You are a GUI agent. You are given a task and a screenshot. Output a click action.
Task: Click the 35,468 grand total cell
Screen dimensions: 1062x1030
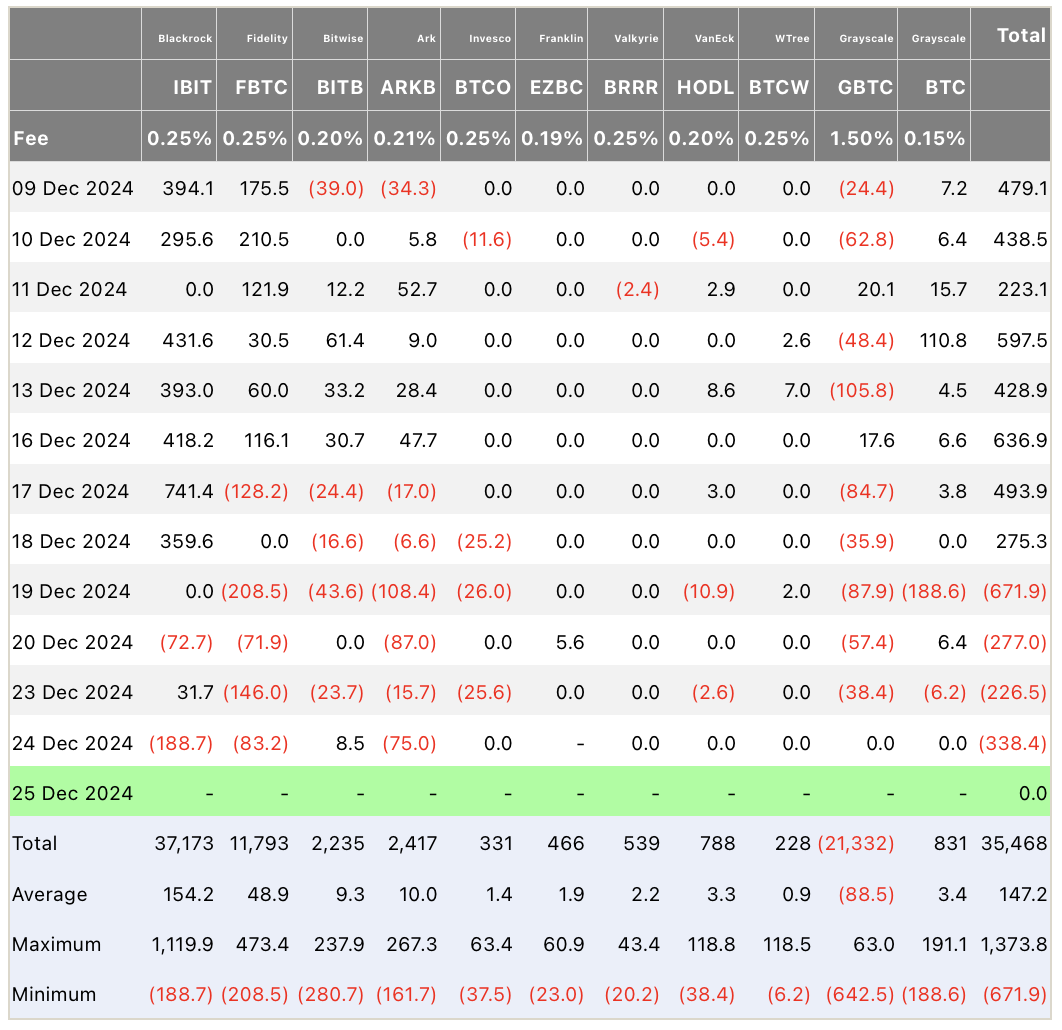(1014, 844)
